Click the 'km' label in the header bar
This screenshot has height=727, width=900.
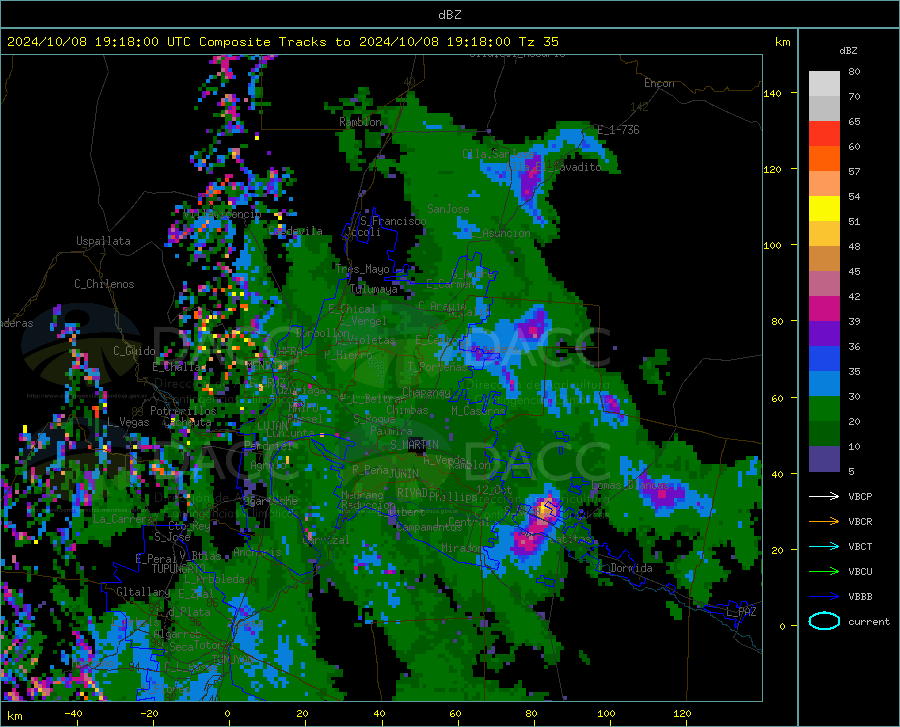tap(782, 42)
